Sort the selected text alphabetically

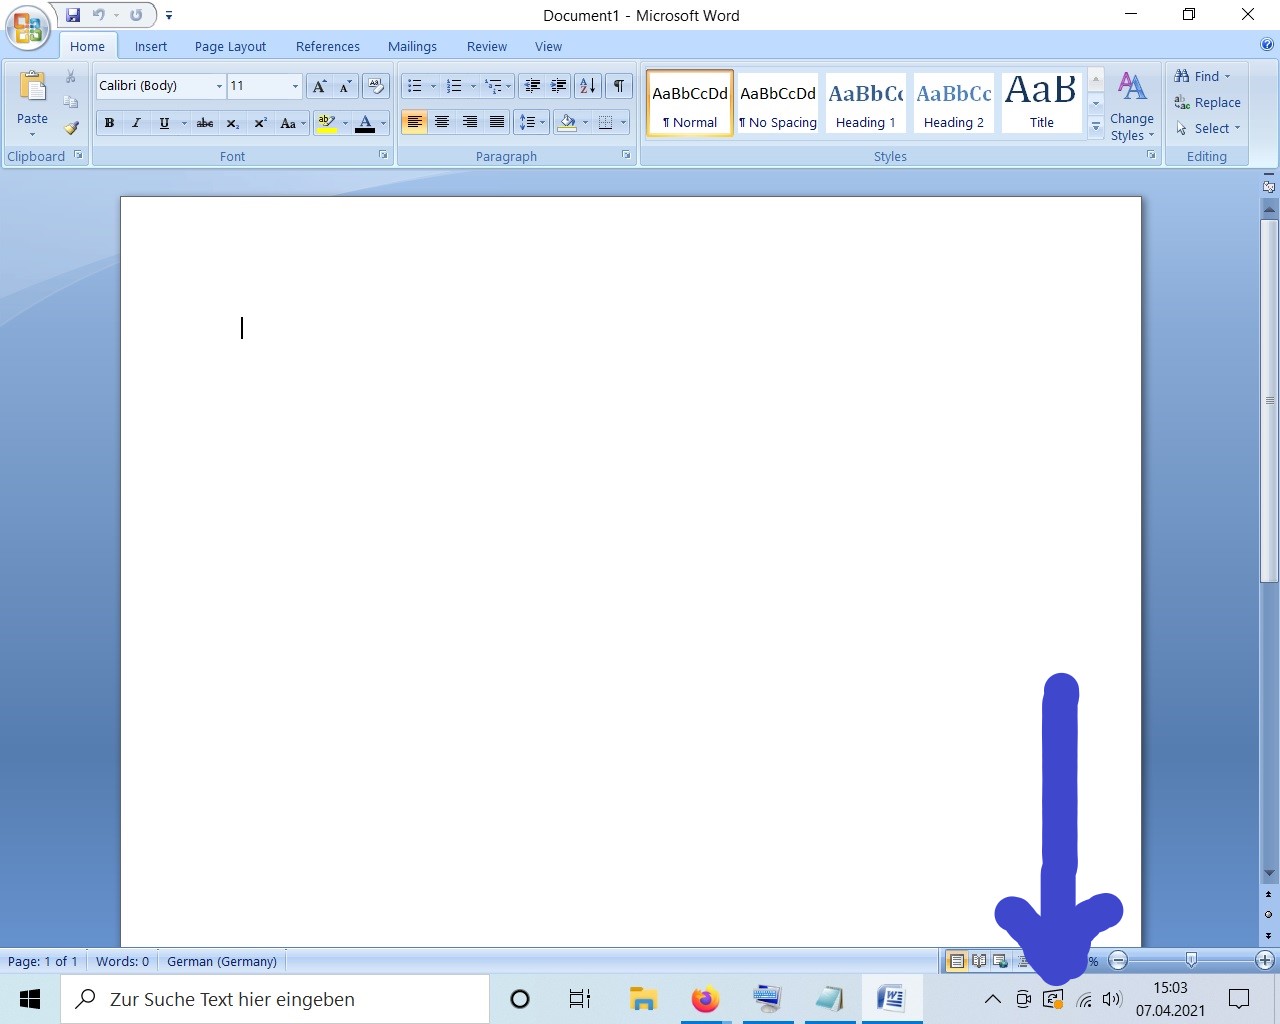(x=588, y=86)
